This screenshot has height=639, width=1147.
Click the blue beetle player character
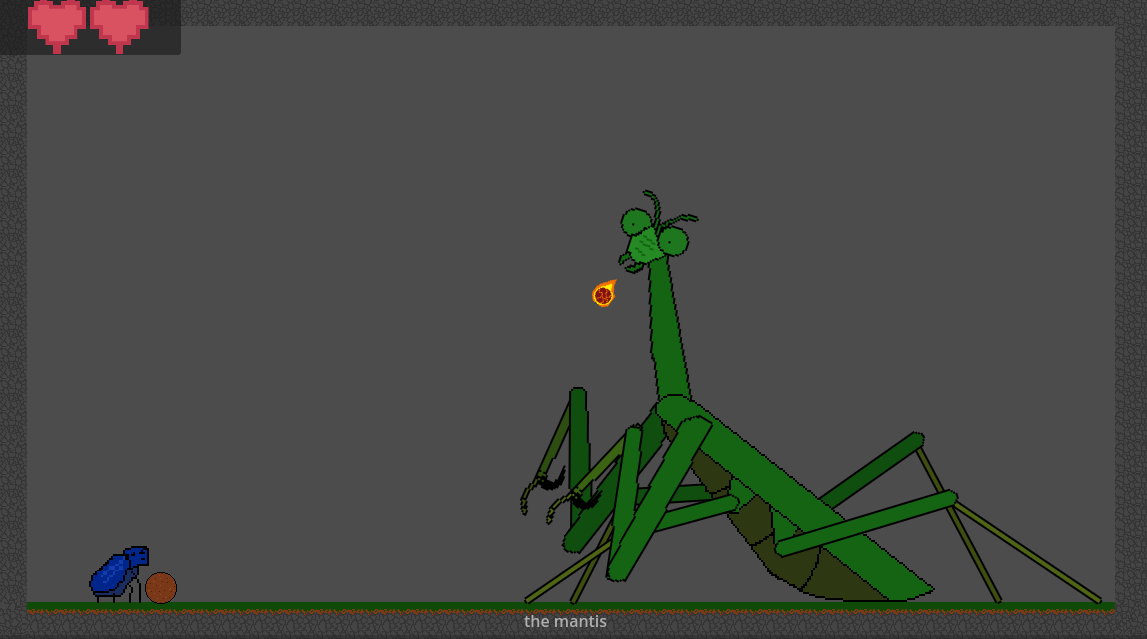coord(119,574)
